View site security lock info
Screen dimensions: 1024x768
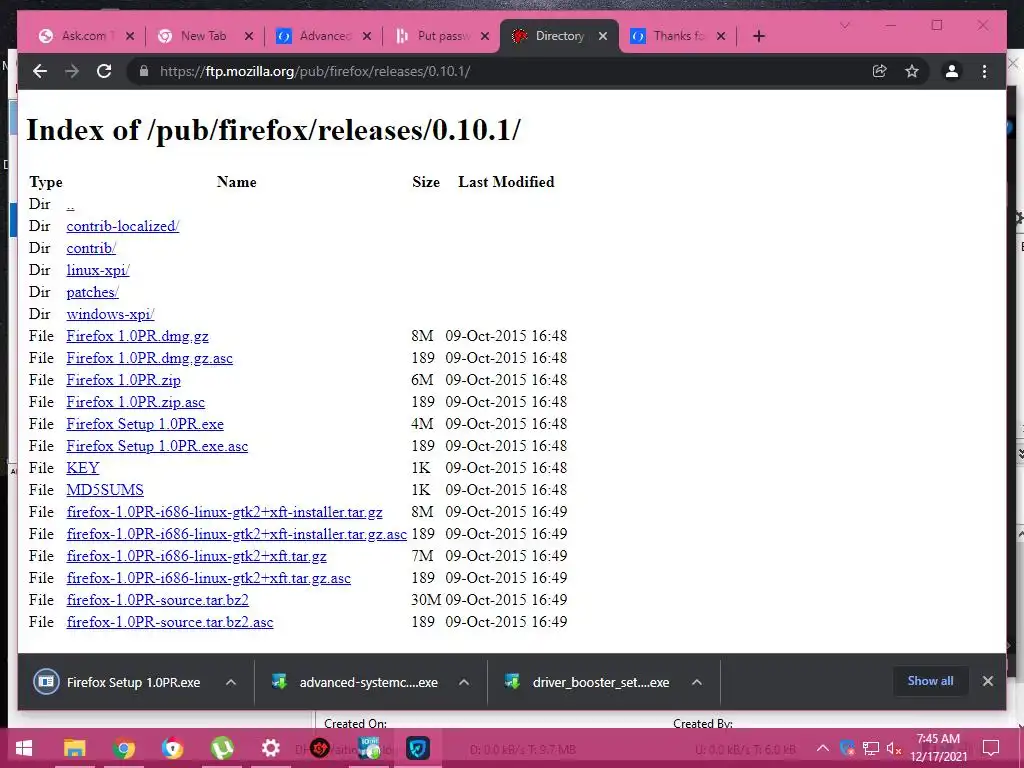144,71
